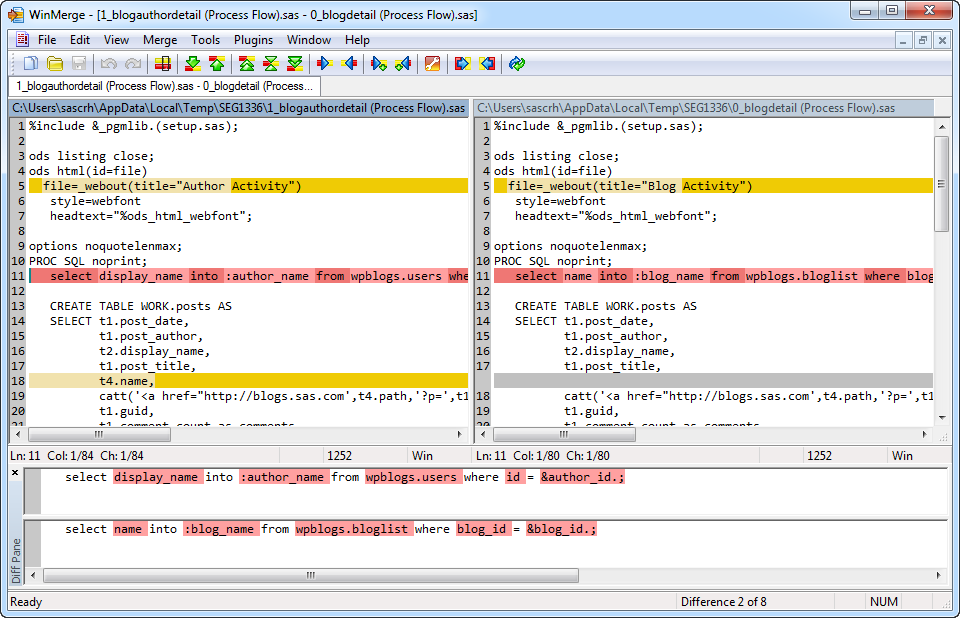Jump to Last Difference icon
The width and height of the screenshot is (960, 618).
[x=295, y=64]
